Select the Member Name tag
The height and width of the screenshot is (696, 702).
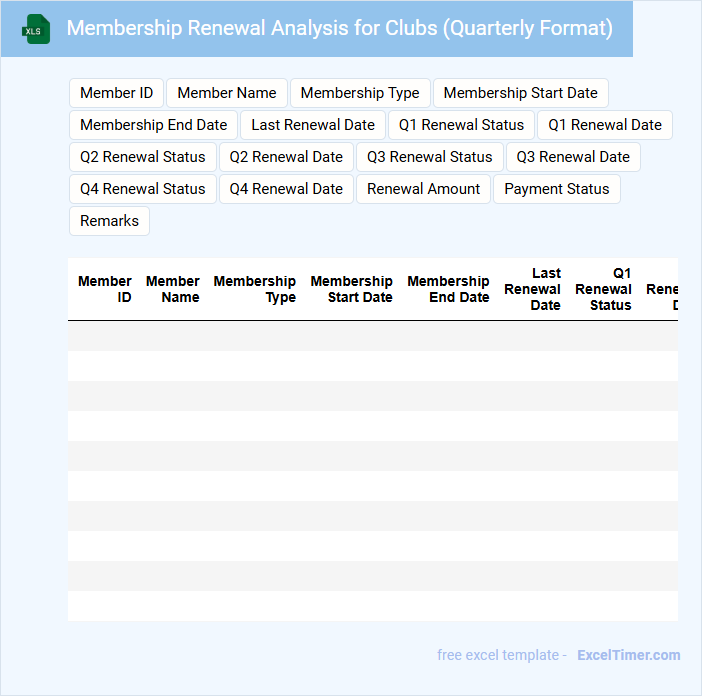pos(227,93)
